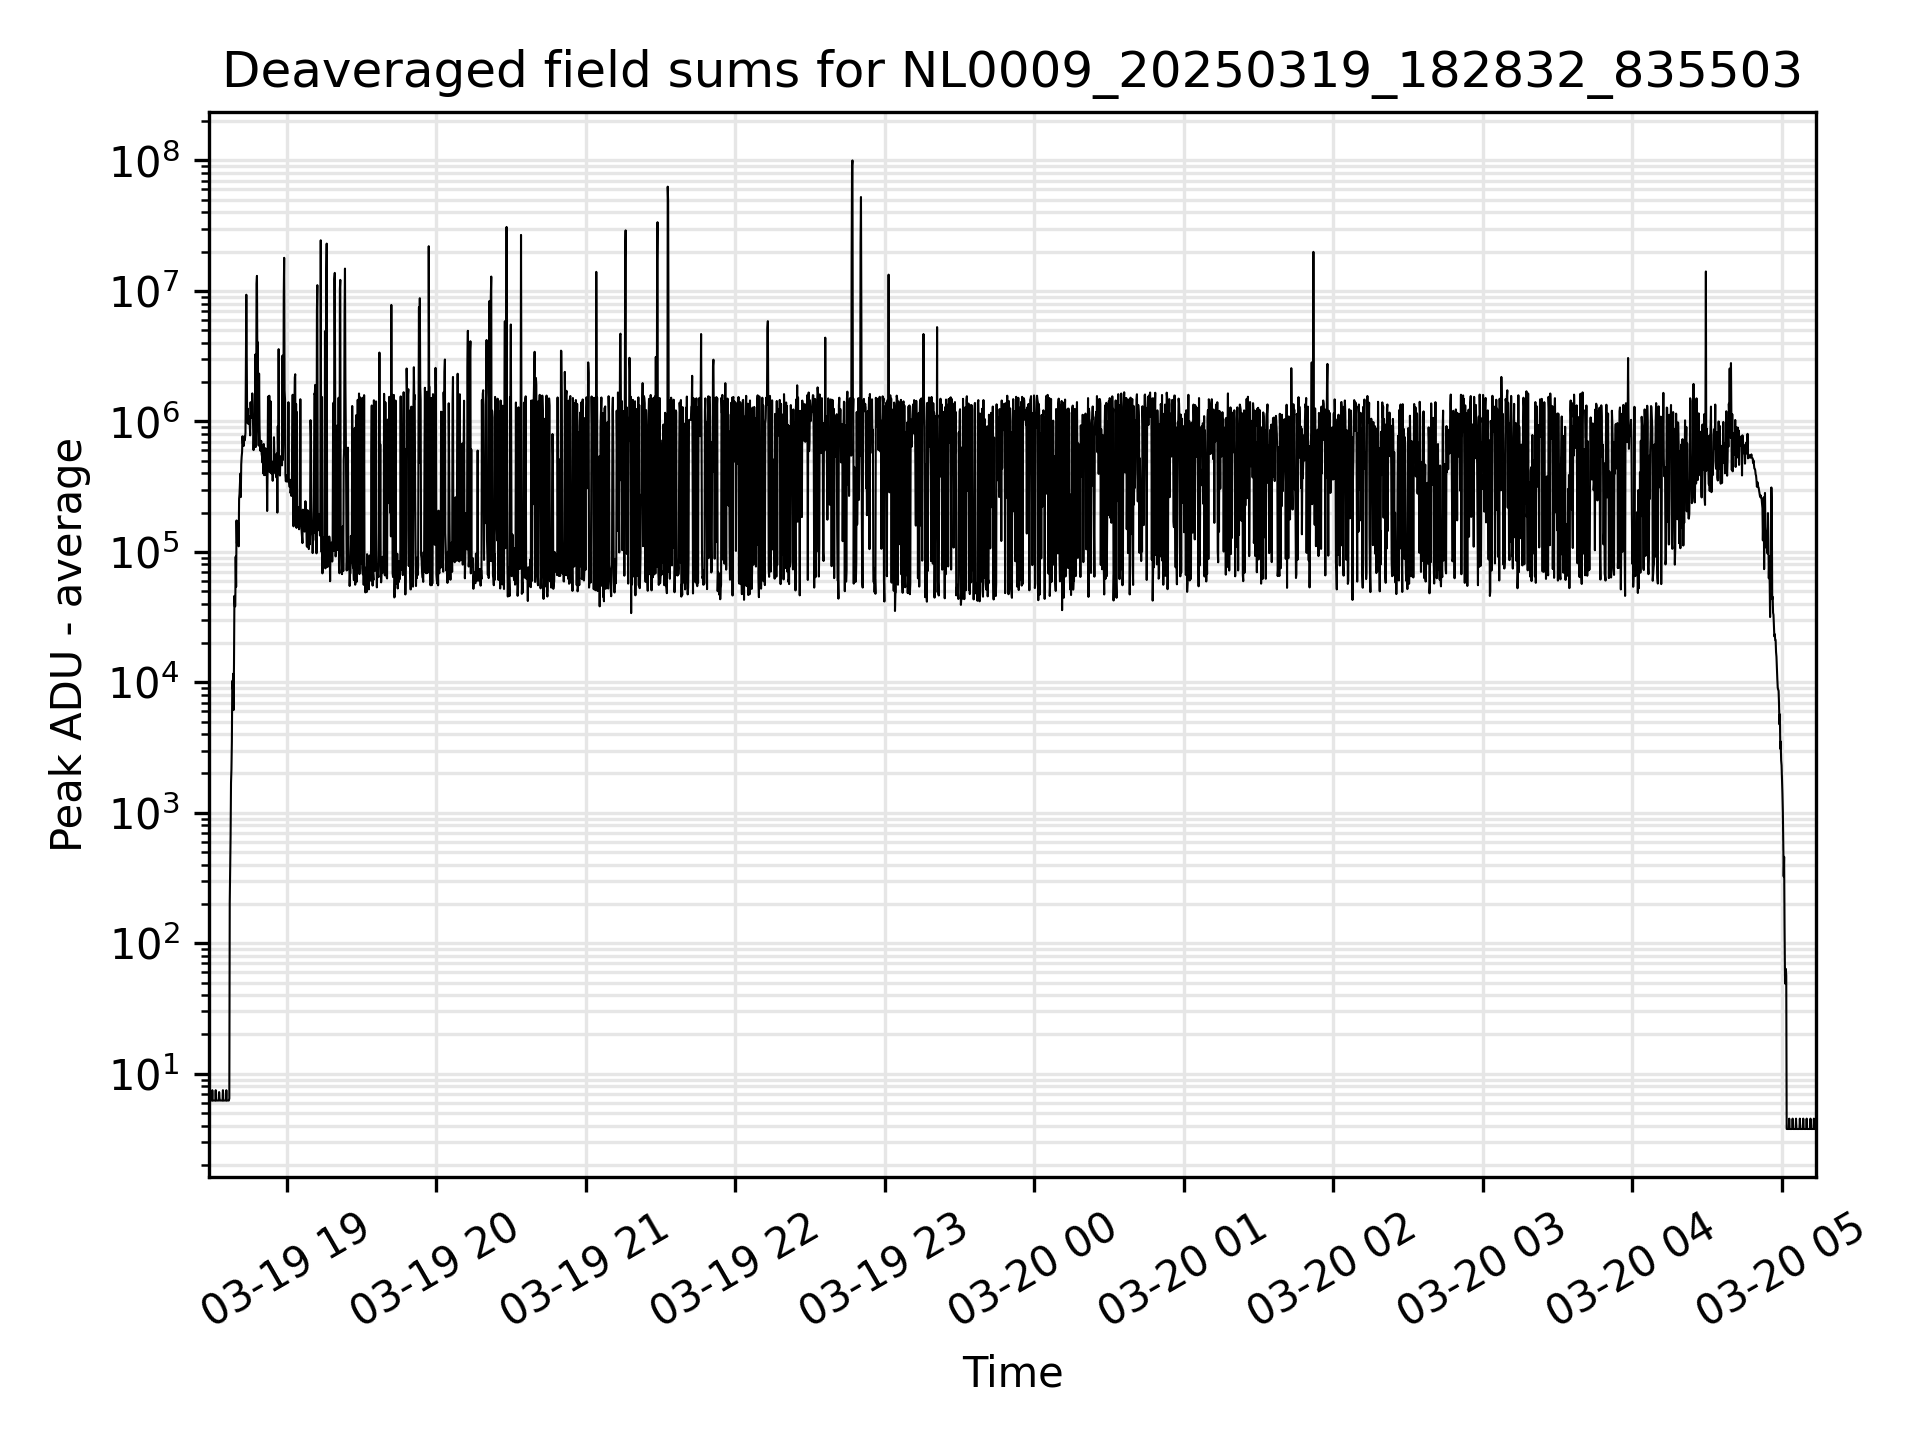Click the y-axis tick label 10^1
The width and height of the screenshot is (1920, 1440).
pyautogui.click(x=145, y=1074)
